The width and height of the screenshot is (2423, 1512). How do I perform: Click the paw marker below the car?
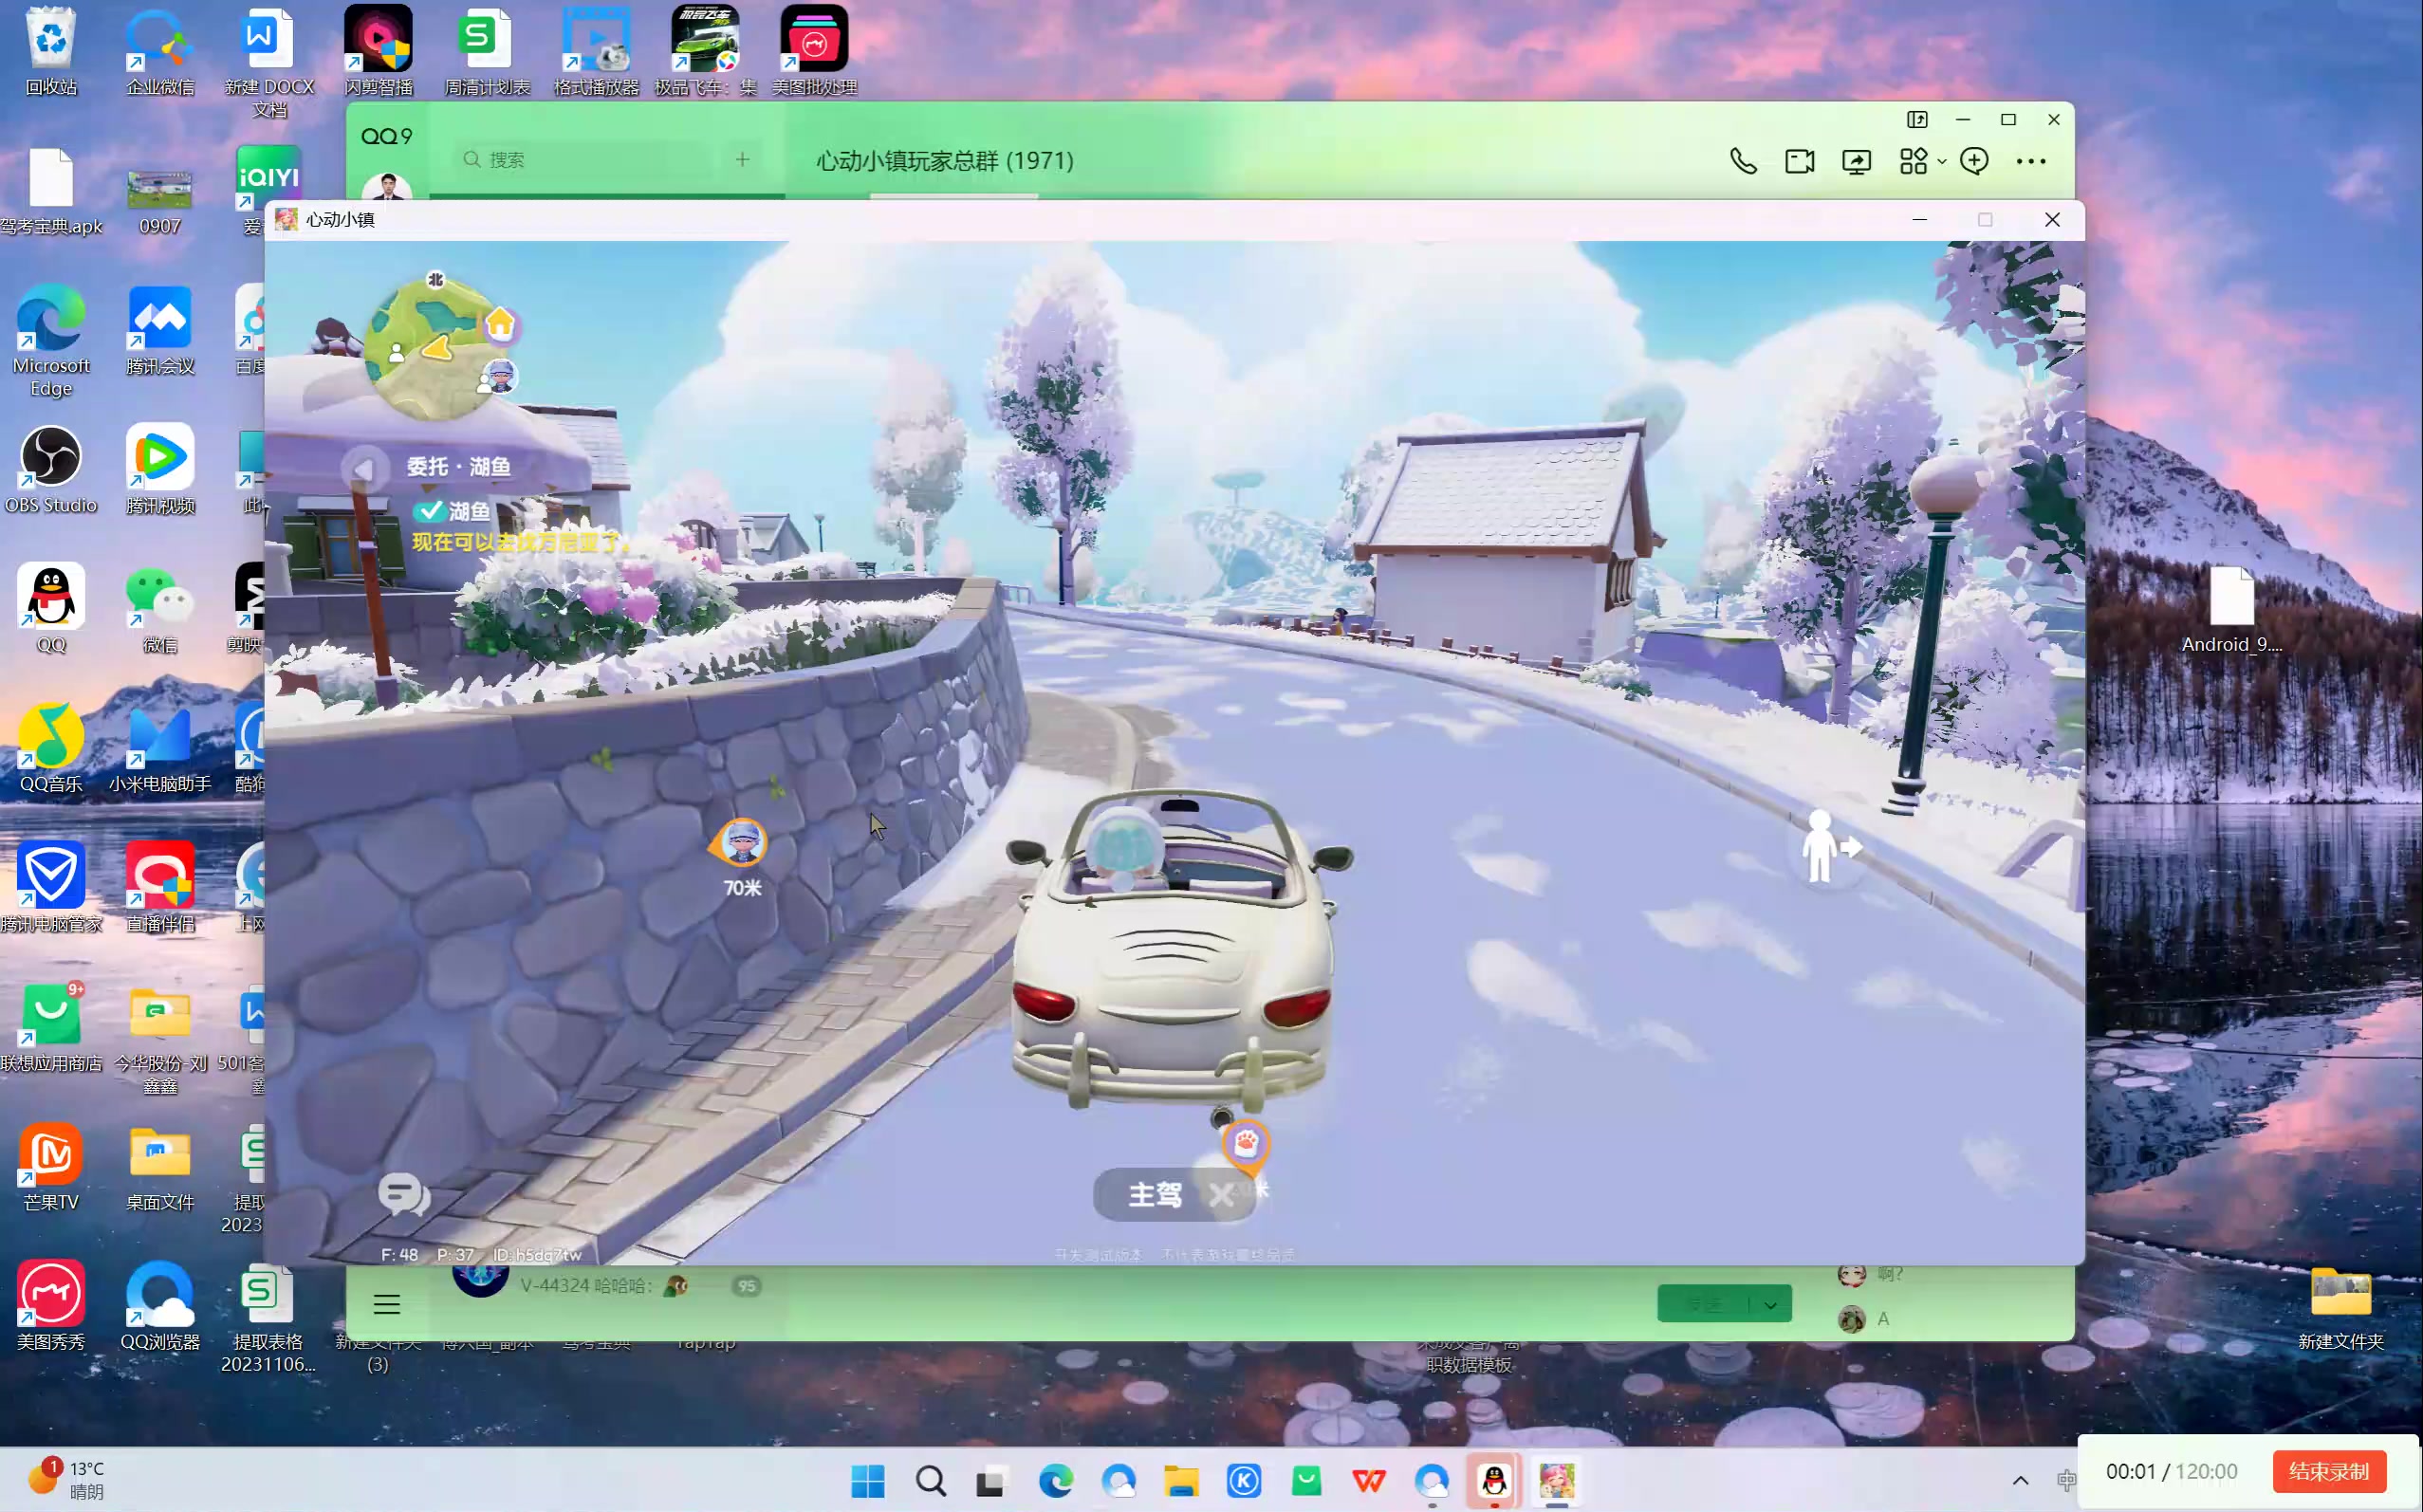pos(1245,1144)
